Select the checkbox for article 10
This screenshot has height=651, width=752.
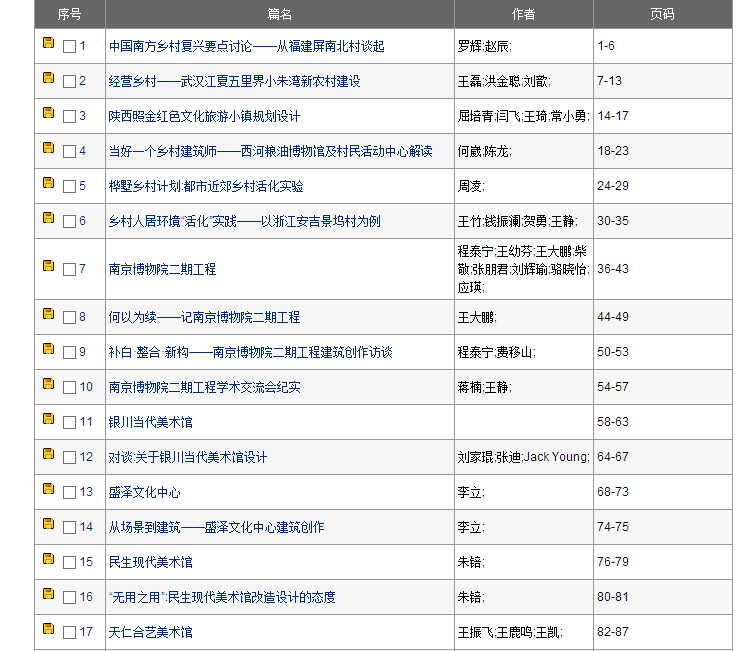(x=70, y=388)
